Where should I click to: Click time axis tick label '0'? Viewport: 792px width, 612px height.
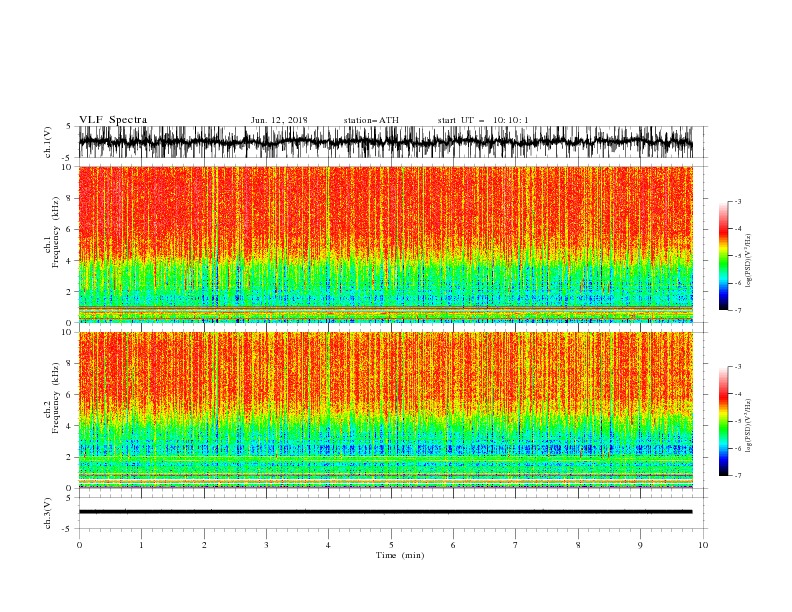[79, 545]
